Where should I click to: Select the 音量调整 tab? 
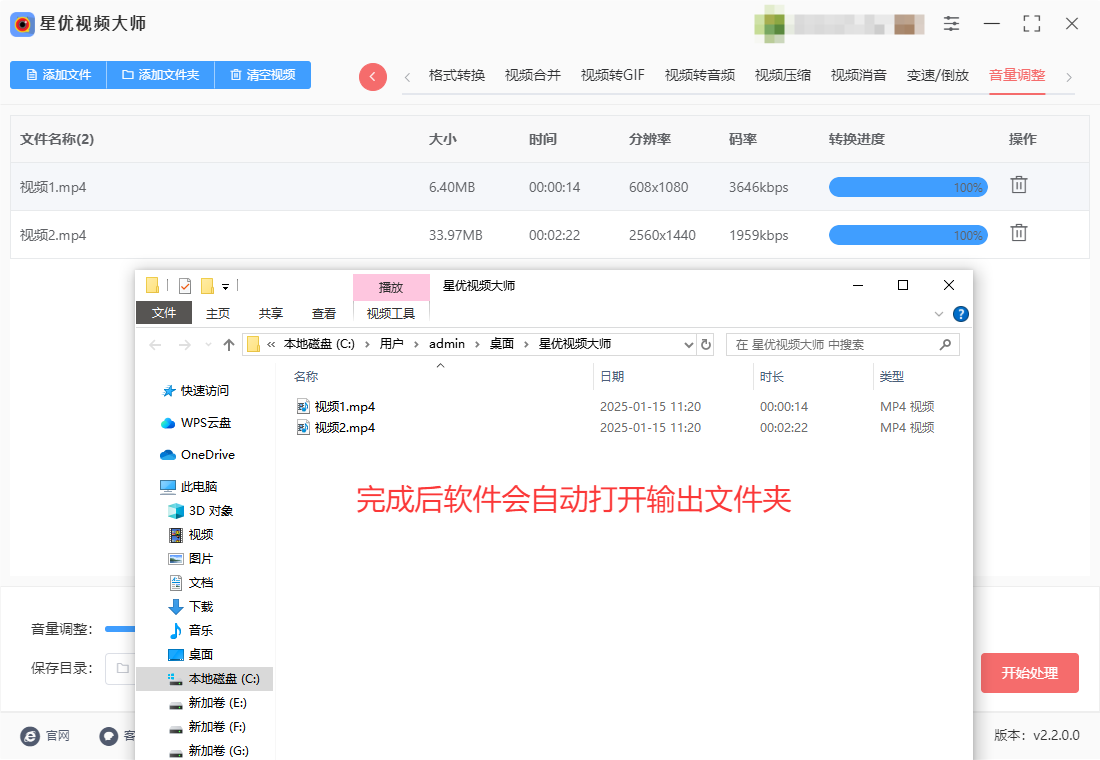1017,75
